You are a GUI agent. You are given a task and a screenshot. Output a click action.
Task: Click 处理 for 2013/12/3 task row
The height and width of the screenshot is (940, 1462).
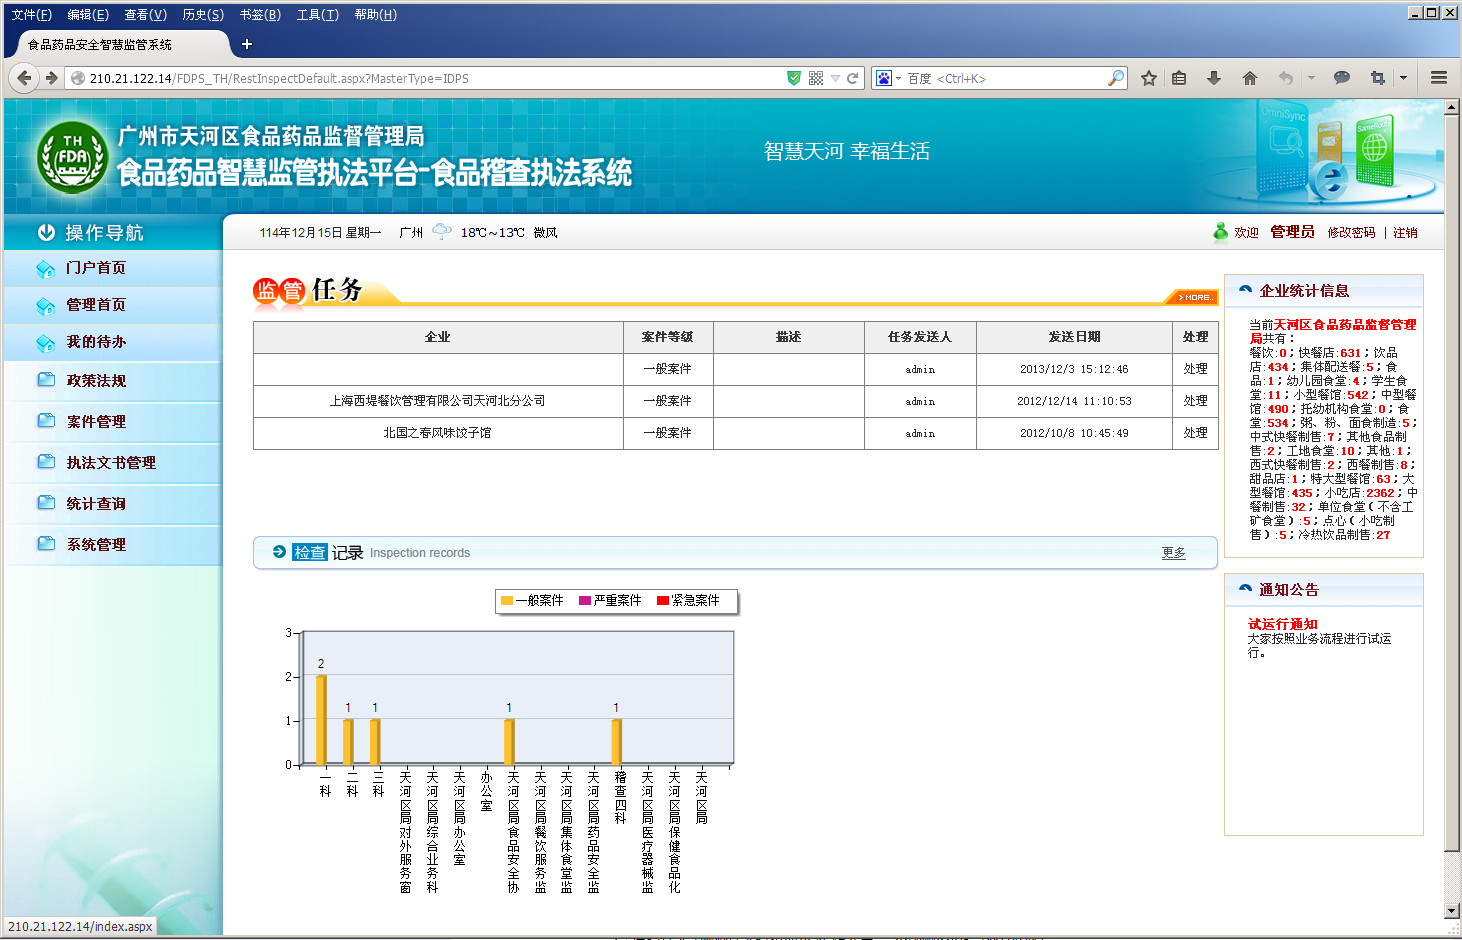click(1195, 369)
